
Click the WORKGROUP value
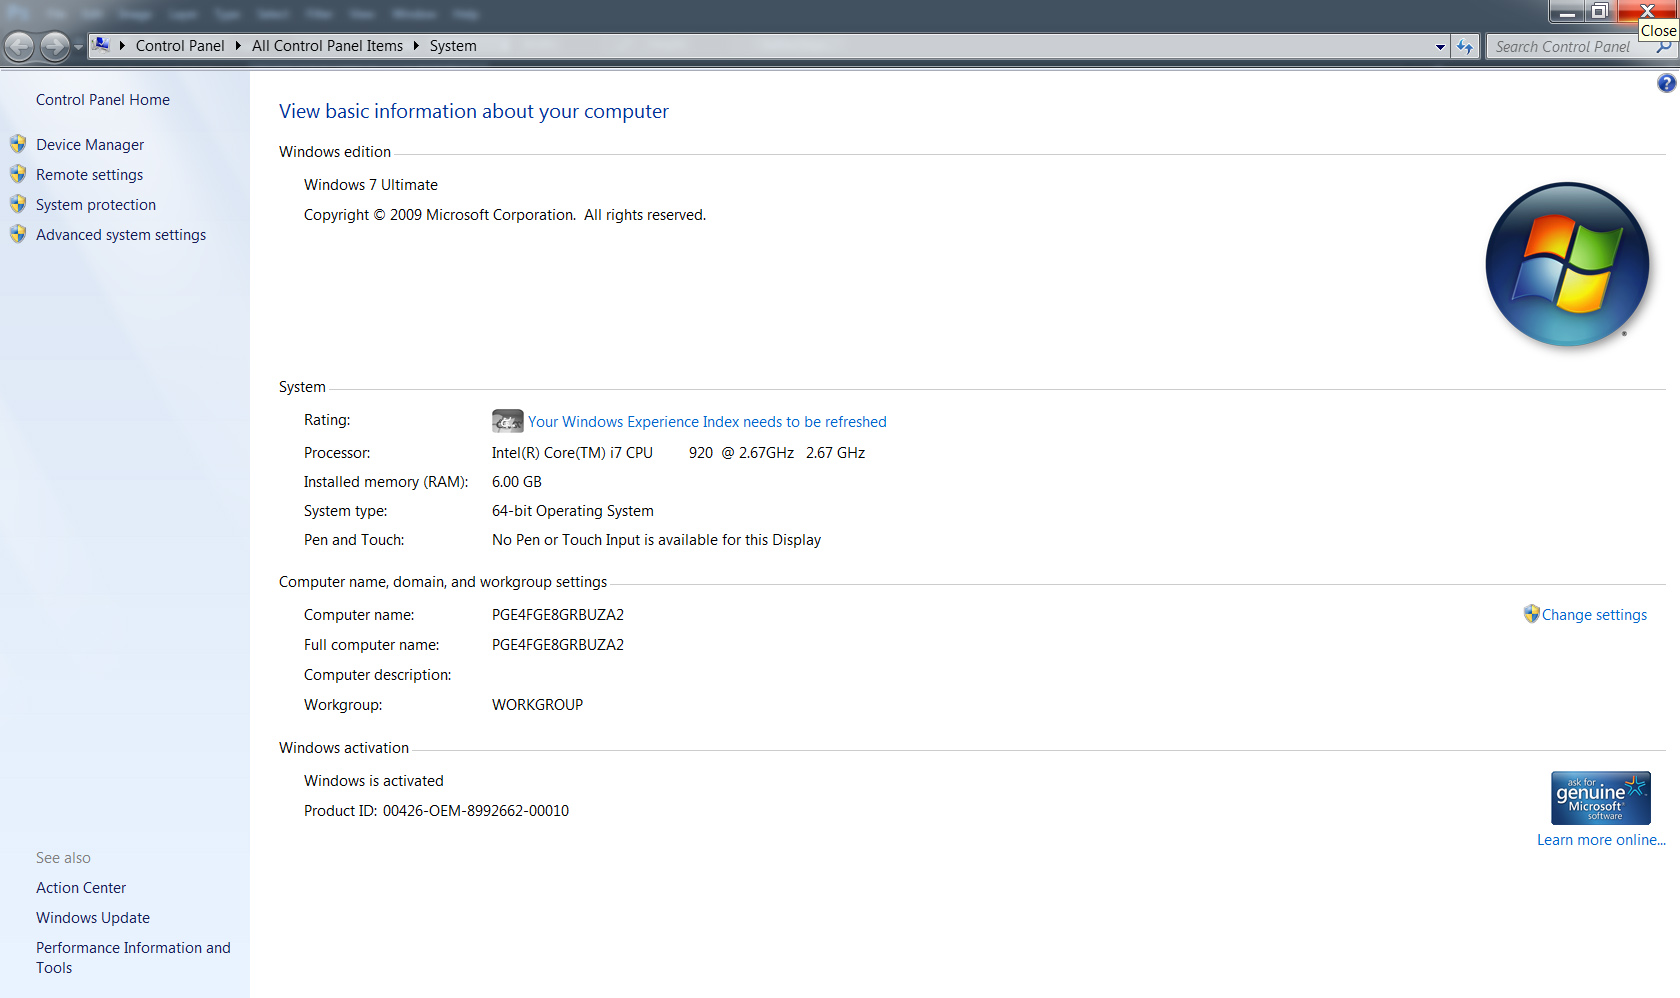pos(537,705)
